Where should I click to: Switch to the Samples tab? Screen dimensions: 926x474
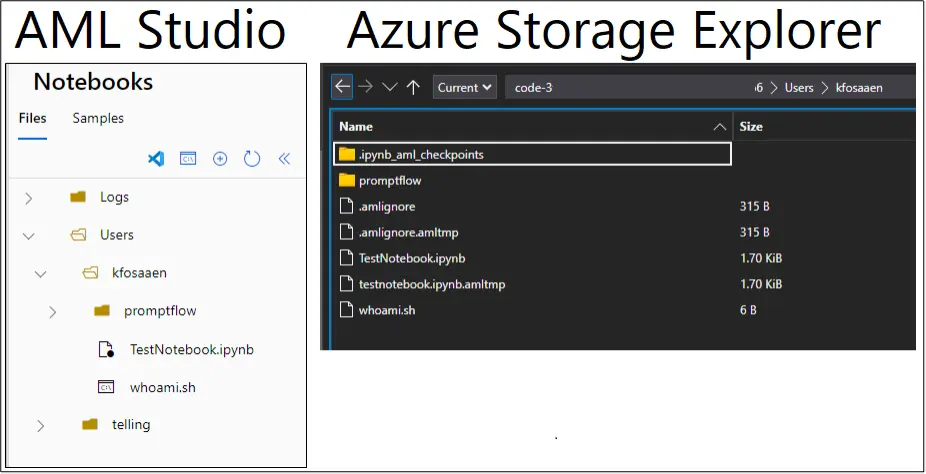pos(98,118)
